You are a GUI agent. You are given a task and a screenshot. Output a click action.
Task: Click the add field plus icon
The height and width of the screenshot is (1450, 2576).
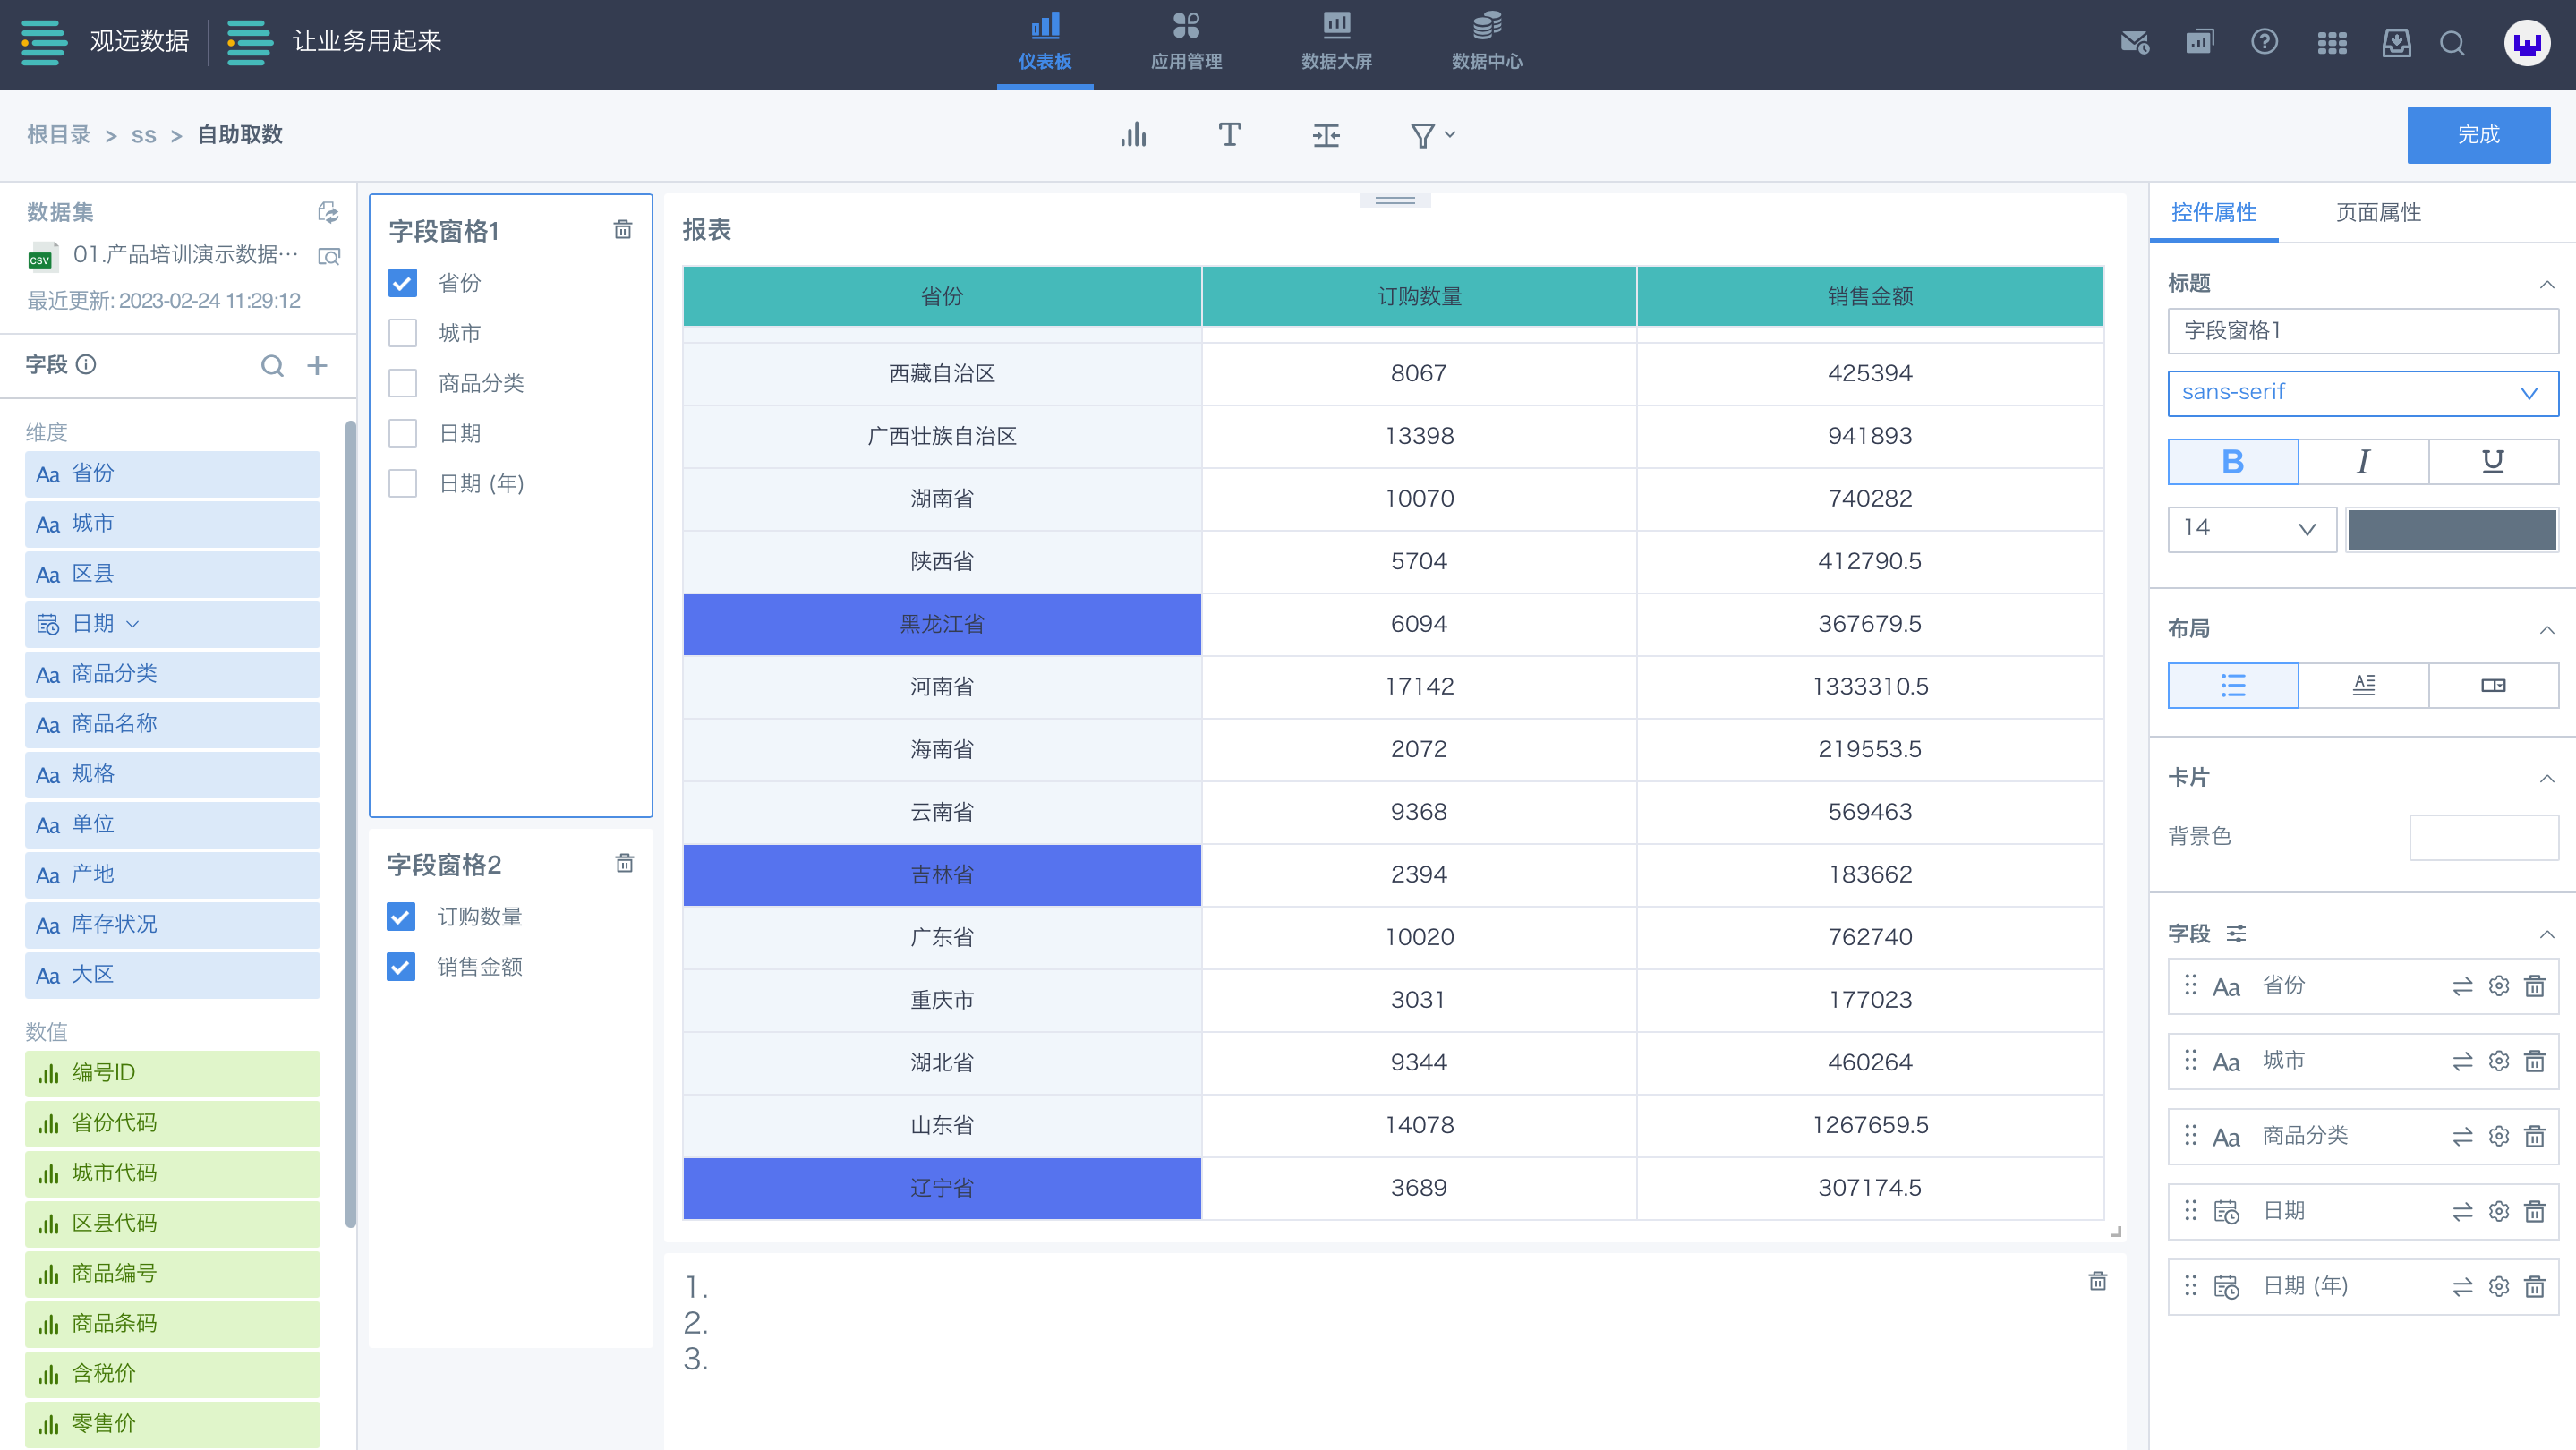tap(317, 365)
